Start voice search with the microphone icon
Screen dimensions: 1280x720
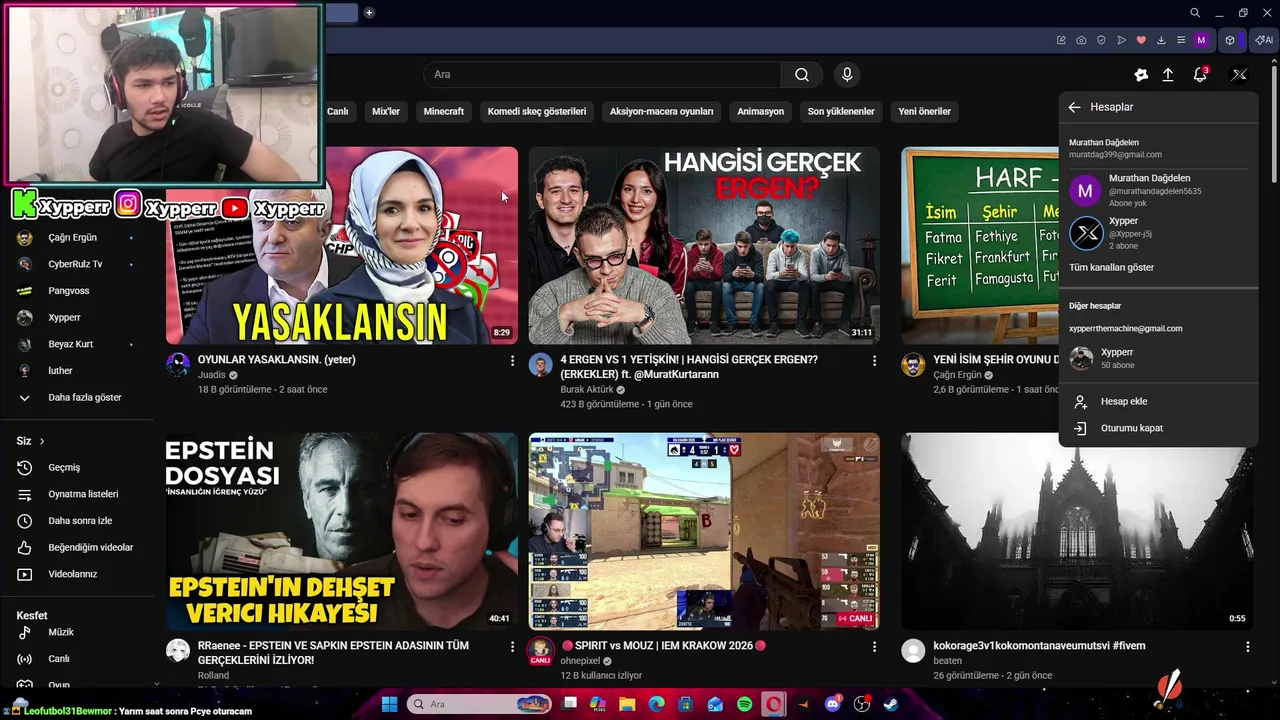847,75
